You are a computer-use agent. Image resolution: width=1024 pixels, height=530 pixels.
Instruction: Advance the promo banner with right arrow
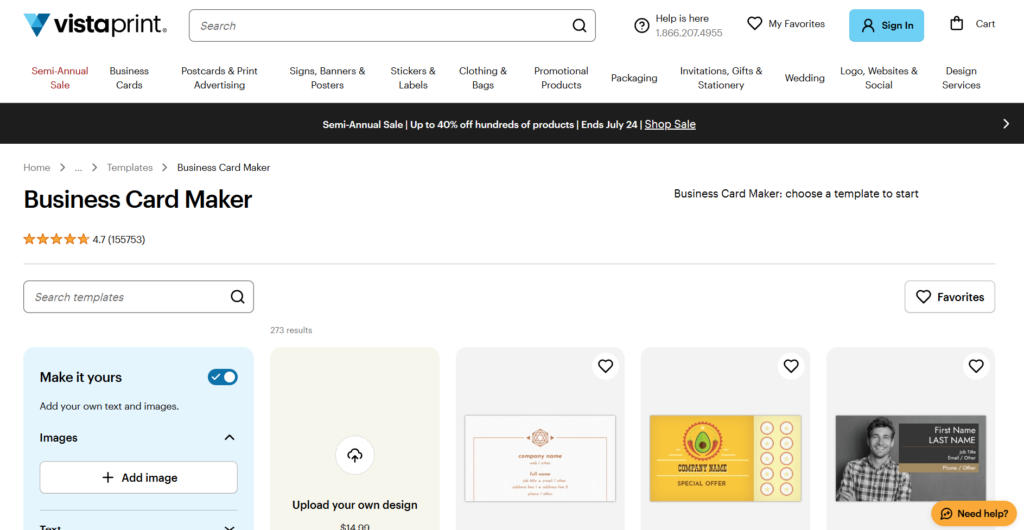(1006, 123)
